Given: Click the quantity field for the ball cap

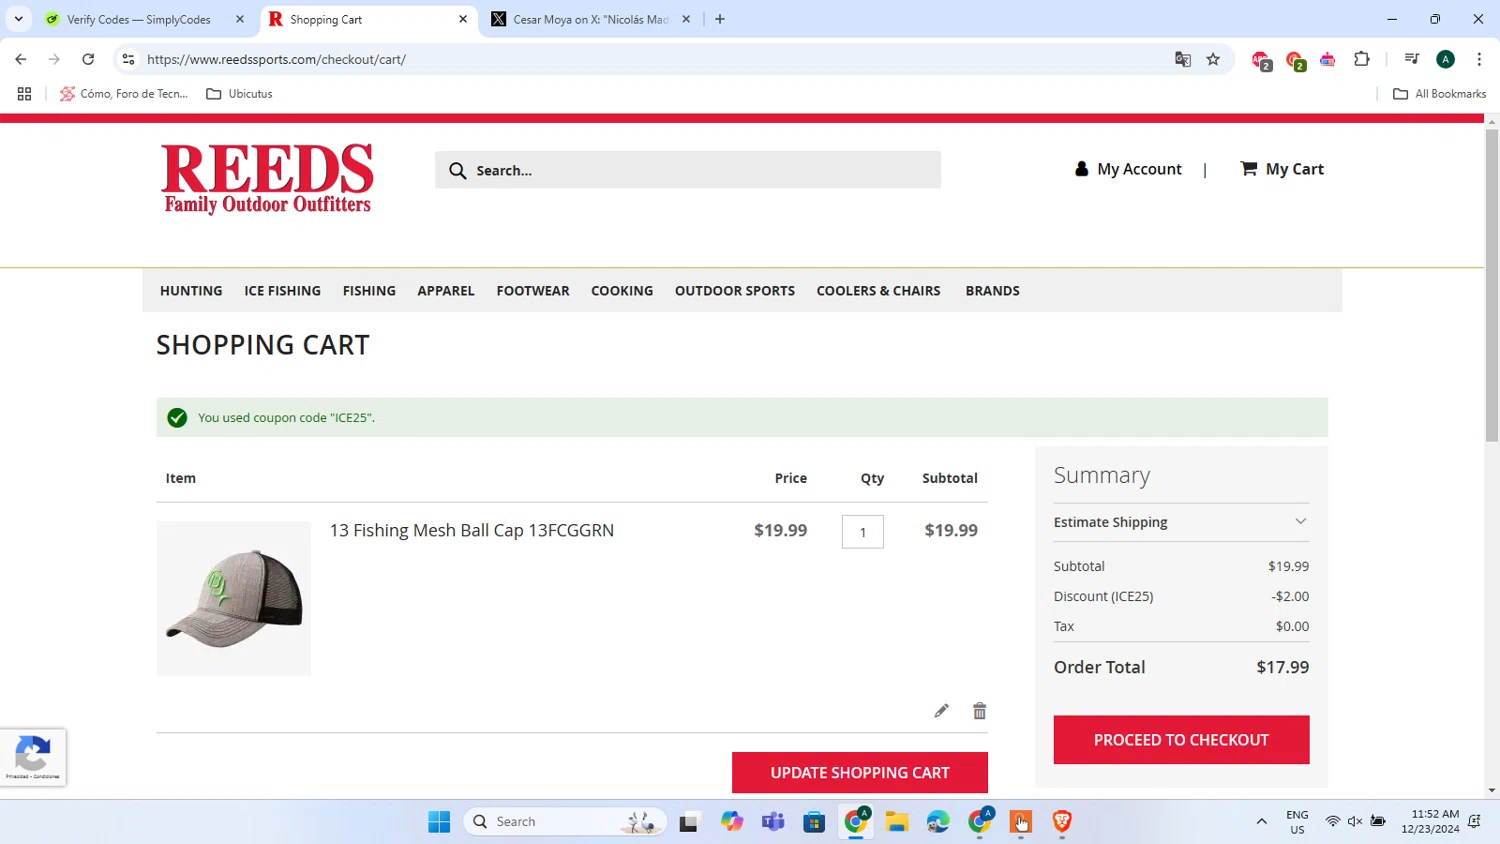Looking at the screenshot, I should pyautogui.click(x=863, y=532).
